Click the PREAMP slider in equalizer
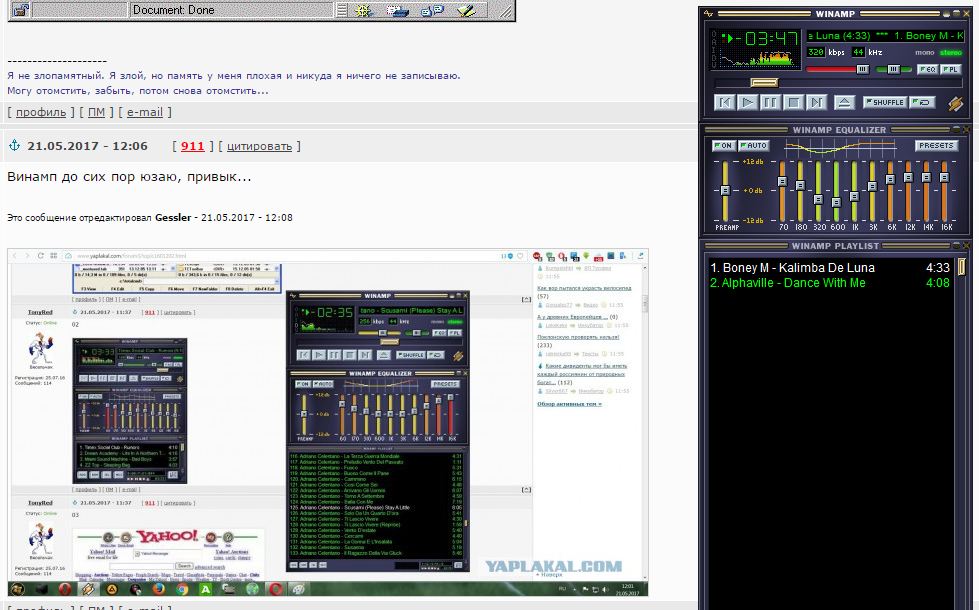This screenshot has height=610, width=979. coord(725,190)
